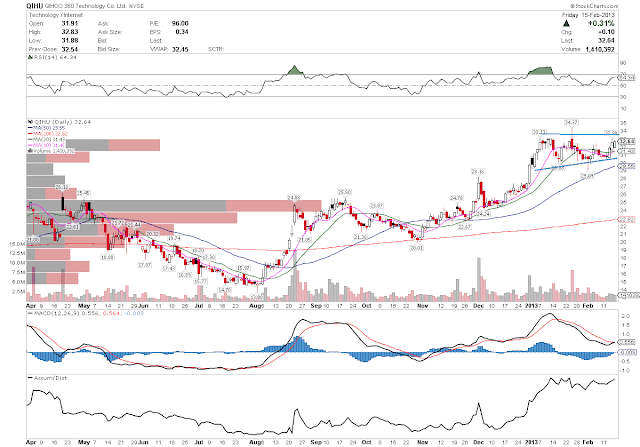
Task: Click the MA(200) legend entry
Action: (48, 133)
